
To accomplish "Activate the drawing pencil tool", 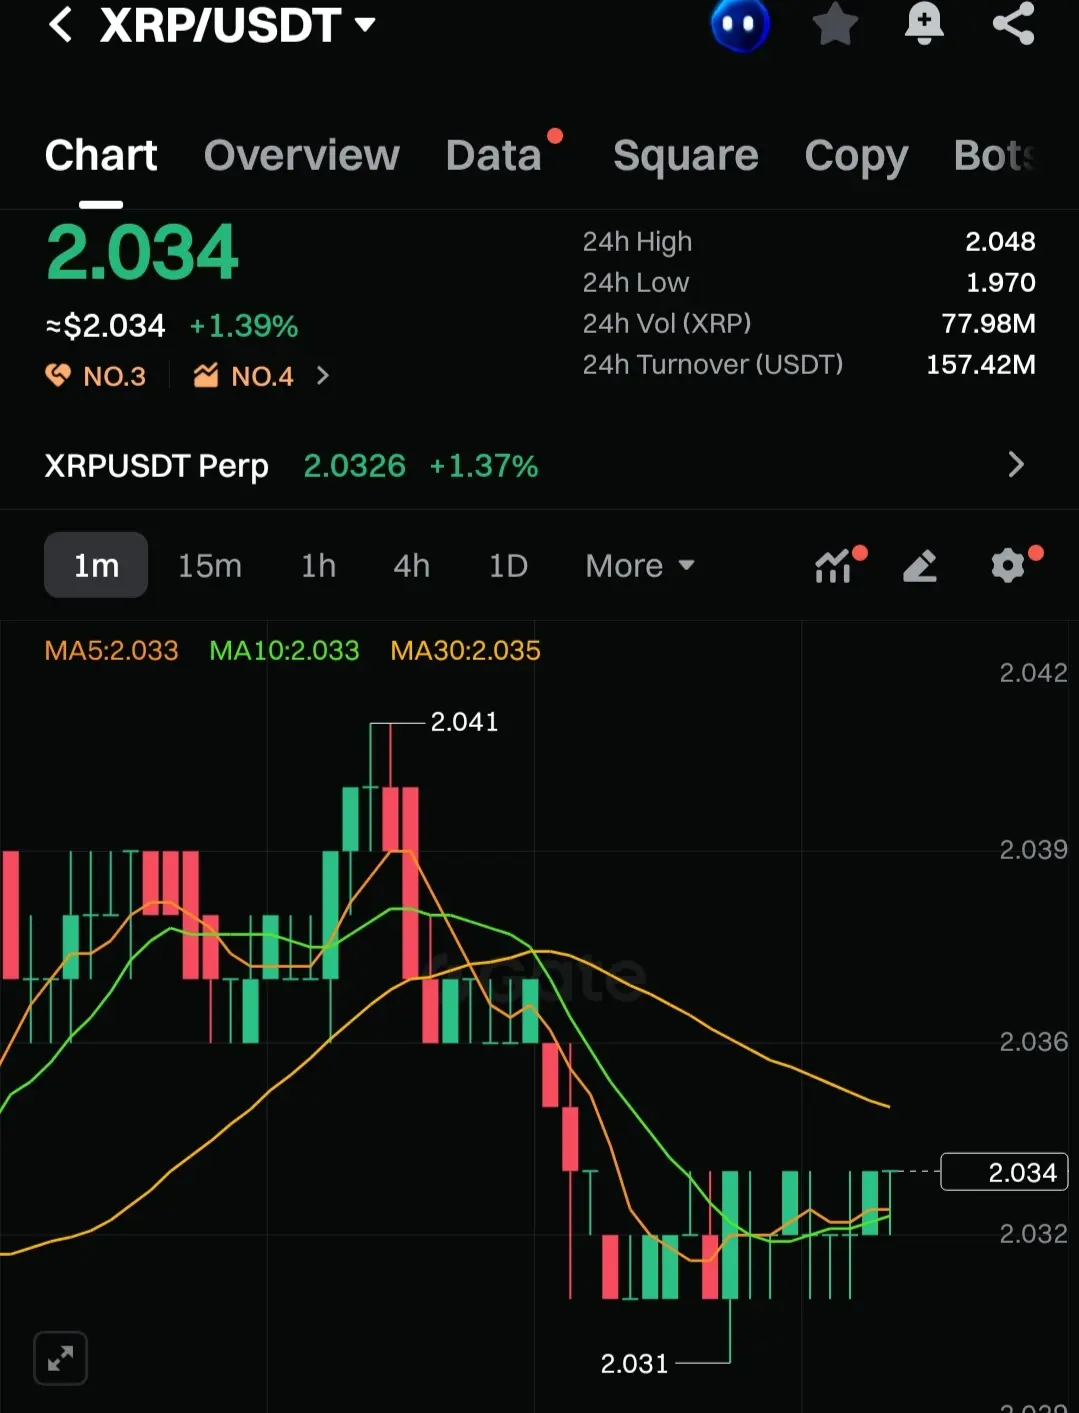I will tap(920, 566).
